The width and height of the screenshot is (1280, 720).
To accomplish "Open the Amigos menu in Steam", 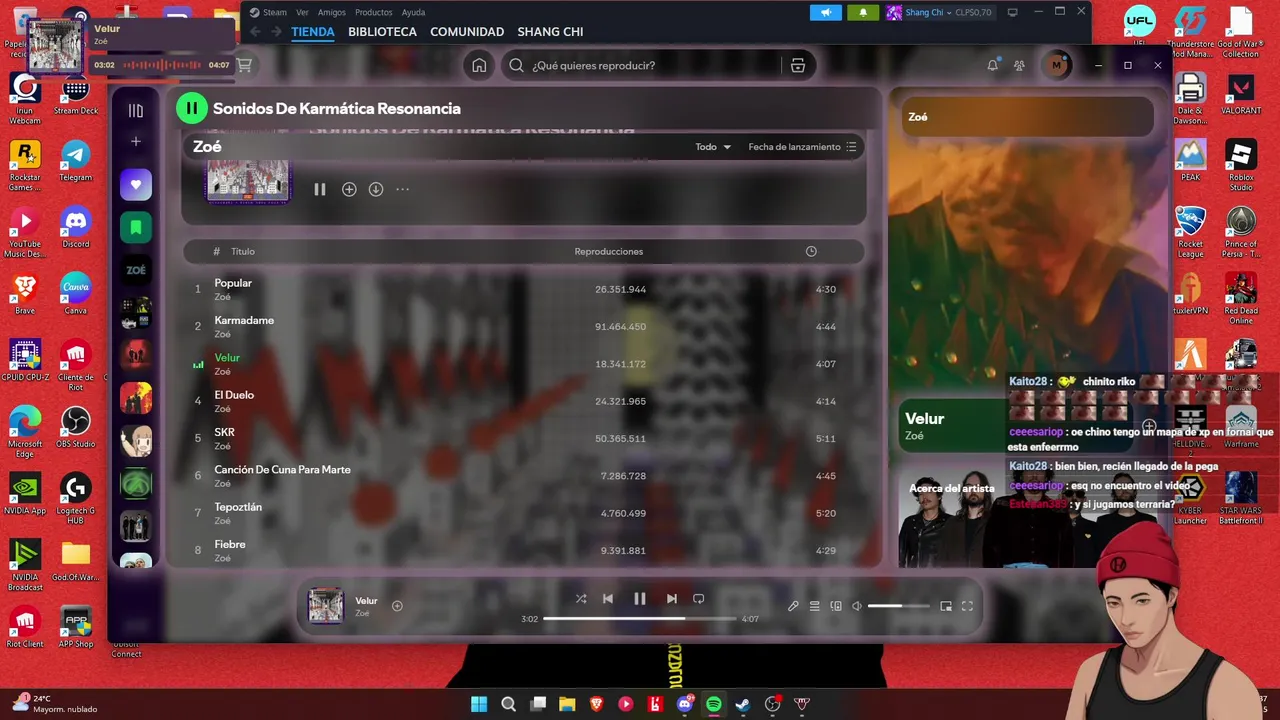I will 332,12.
